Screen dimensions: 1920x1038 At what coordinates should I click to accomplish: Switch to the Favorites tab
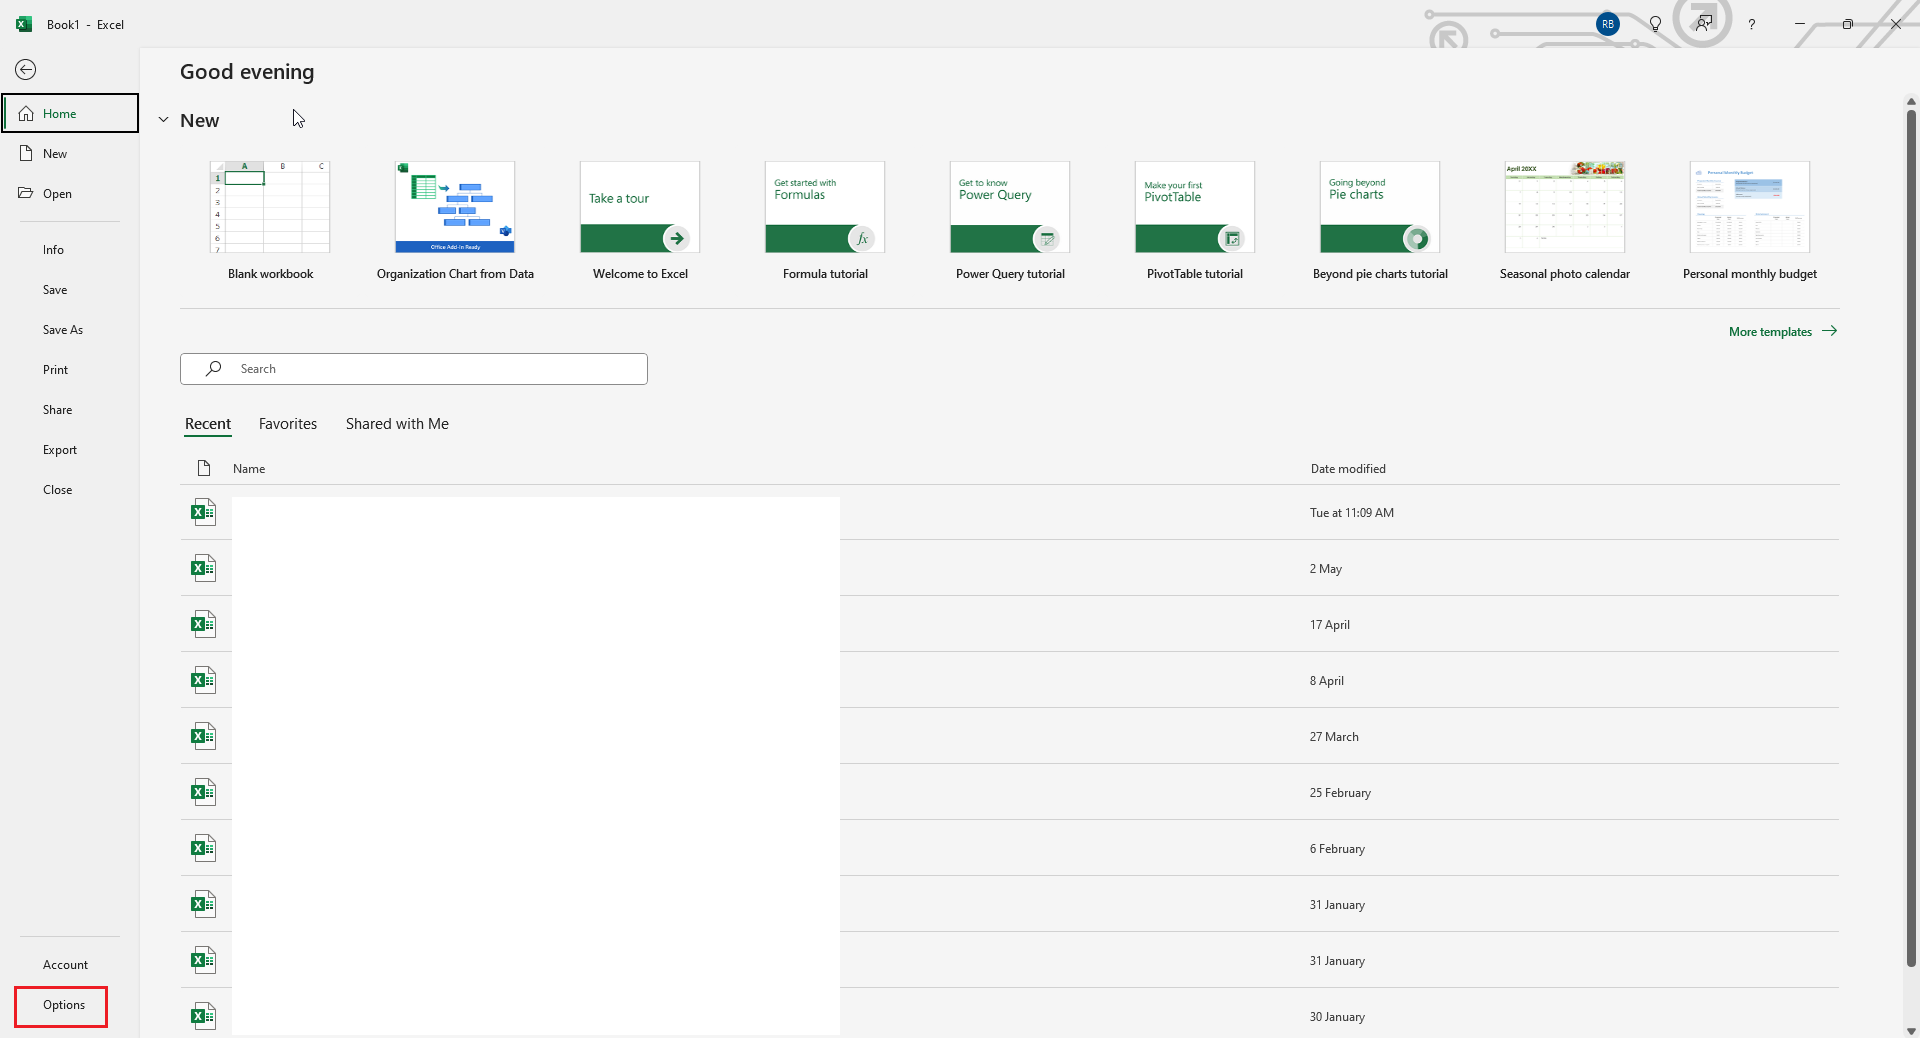point(287,423)
